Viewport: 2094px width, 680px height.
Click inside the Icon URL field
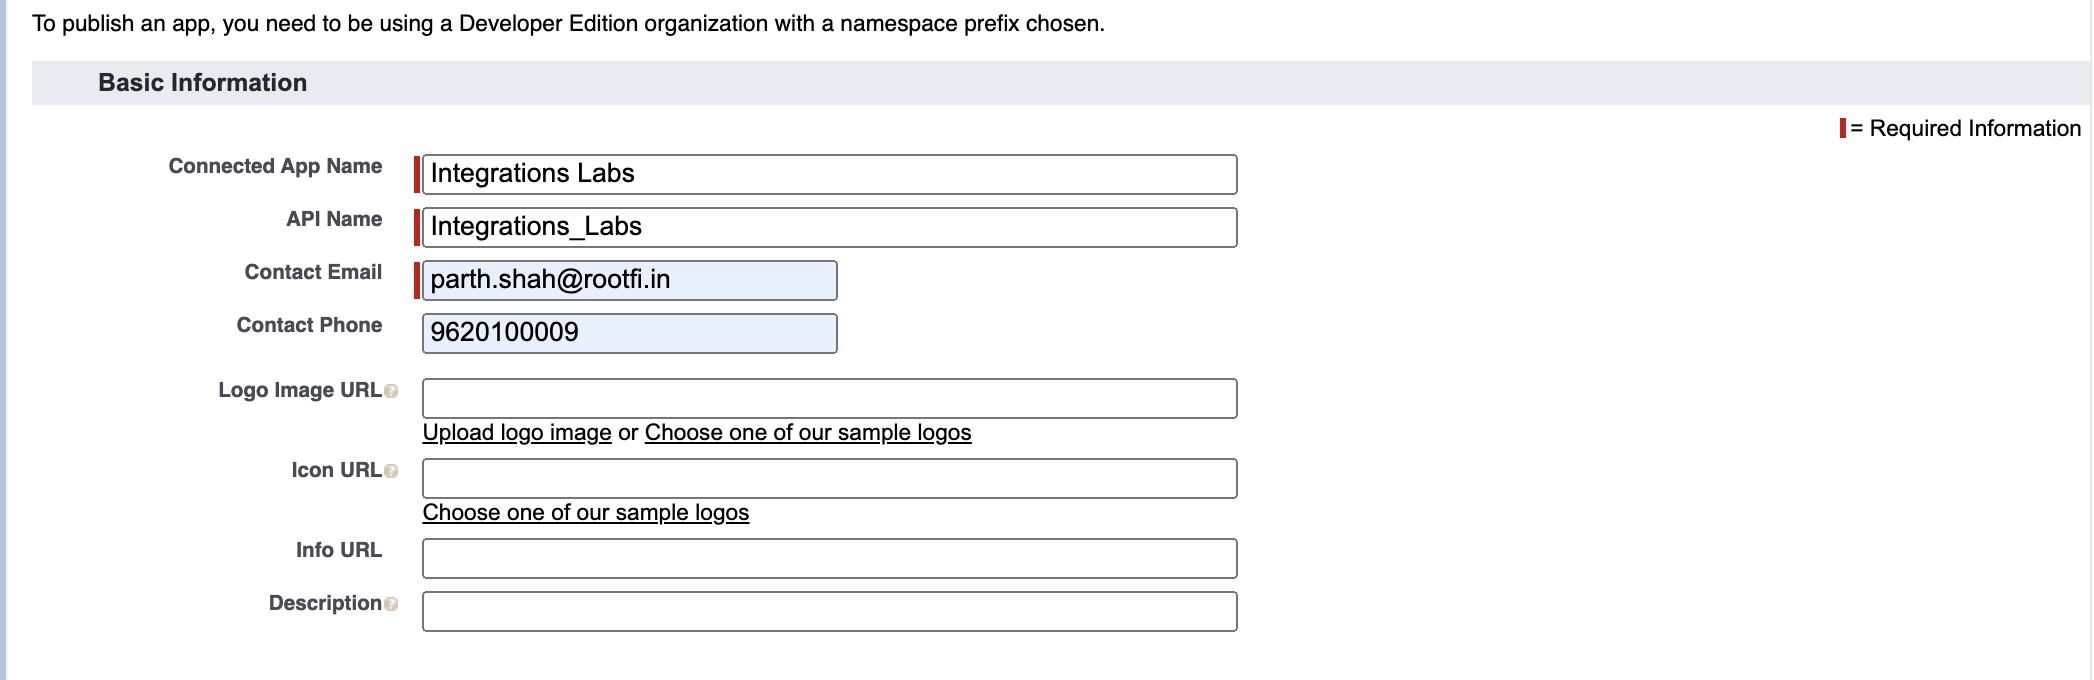tap(829, 478)
